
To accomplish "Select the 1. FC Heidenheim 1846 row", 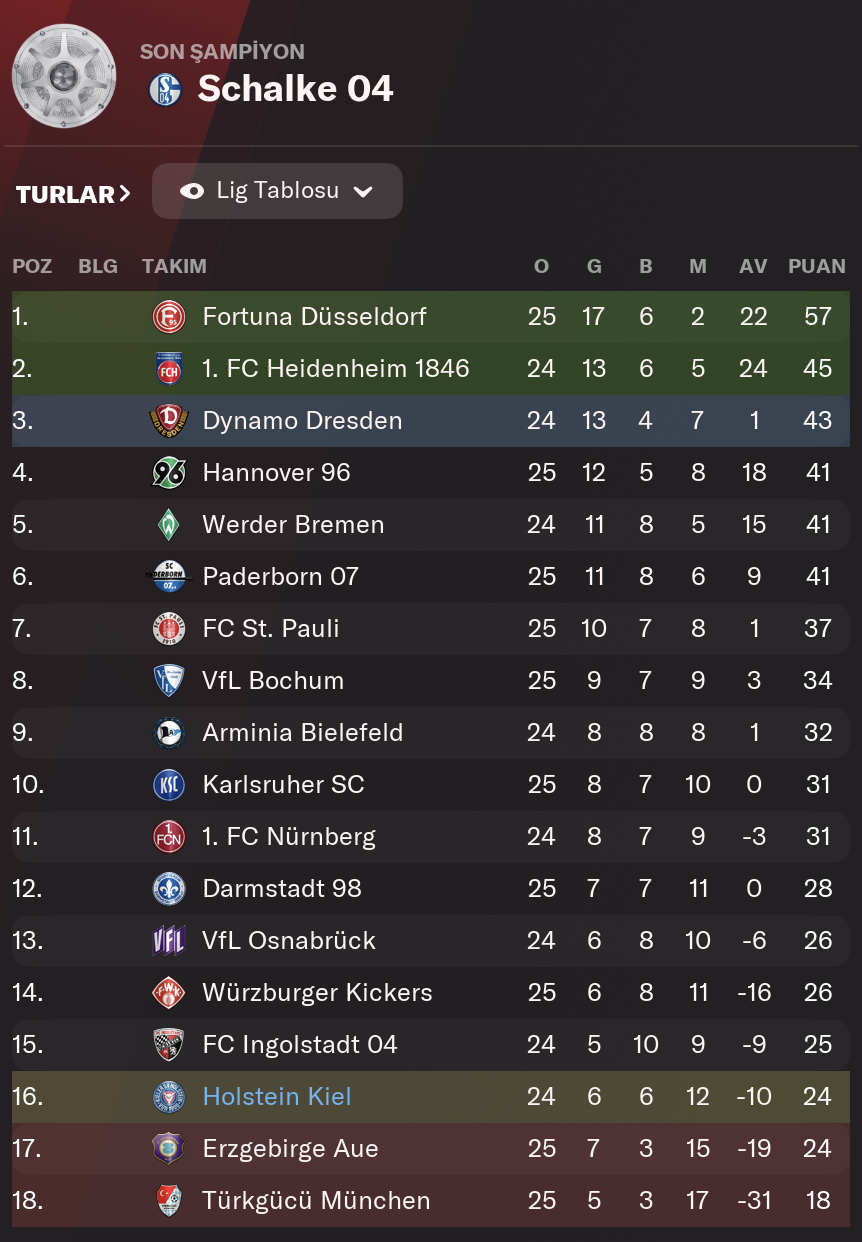I will (x=431, y=369).
